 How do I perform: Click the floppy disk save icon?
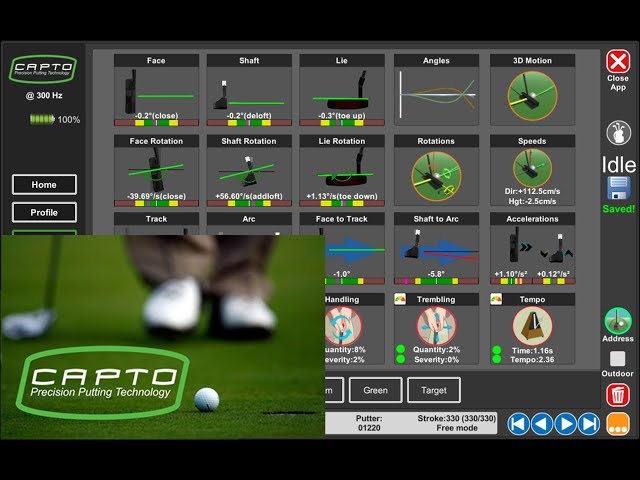[618, 188]
